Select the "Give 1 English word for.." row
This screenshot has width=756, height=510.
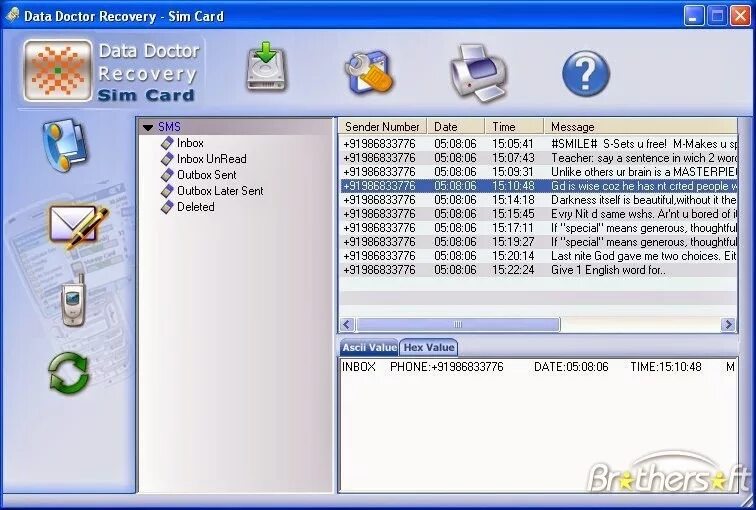pos(539,269)
